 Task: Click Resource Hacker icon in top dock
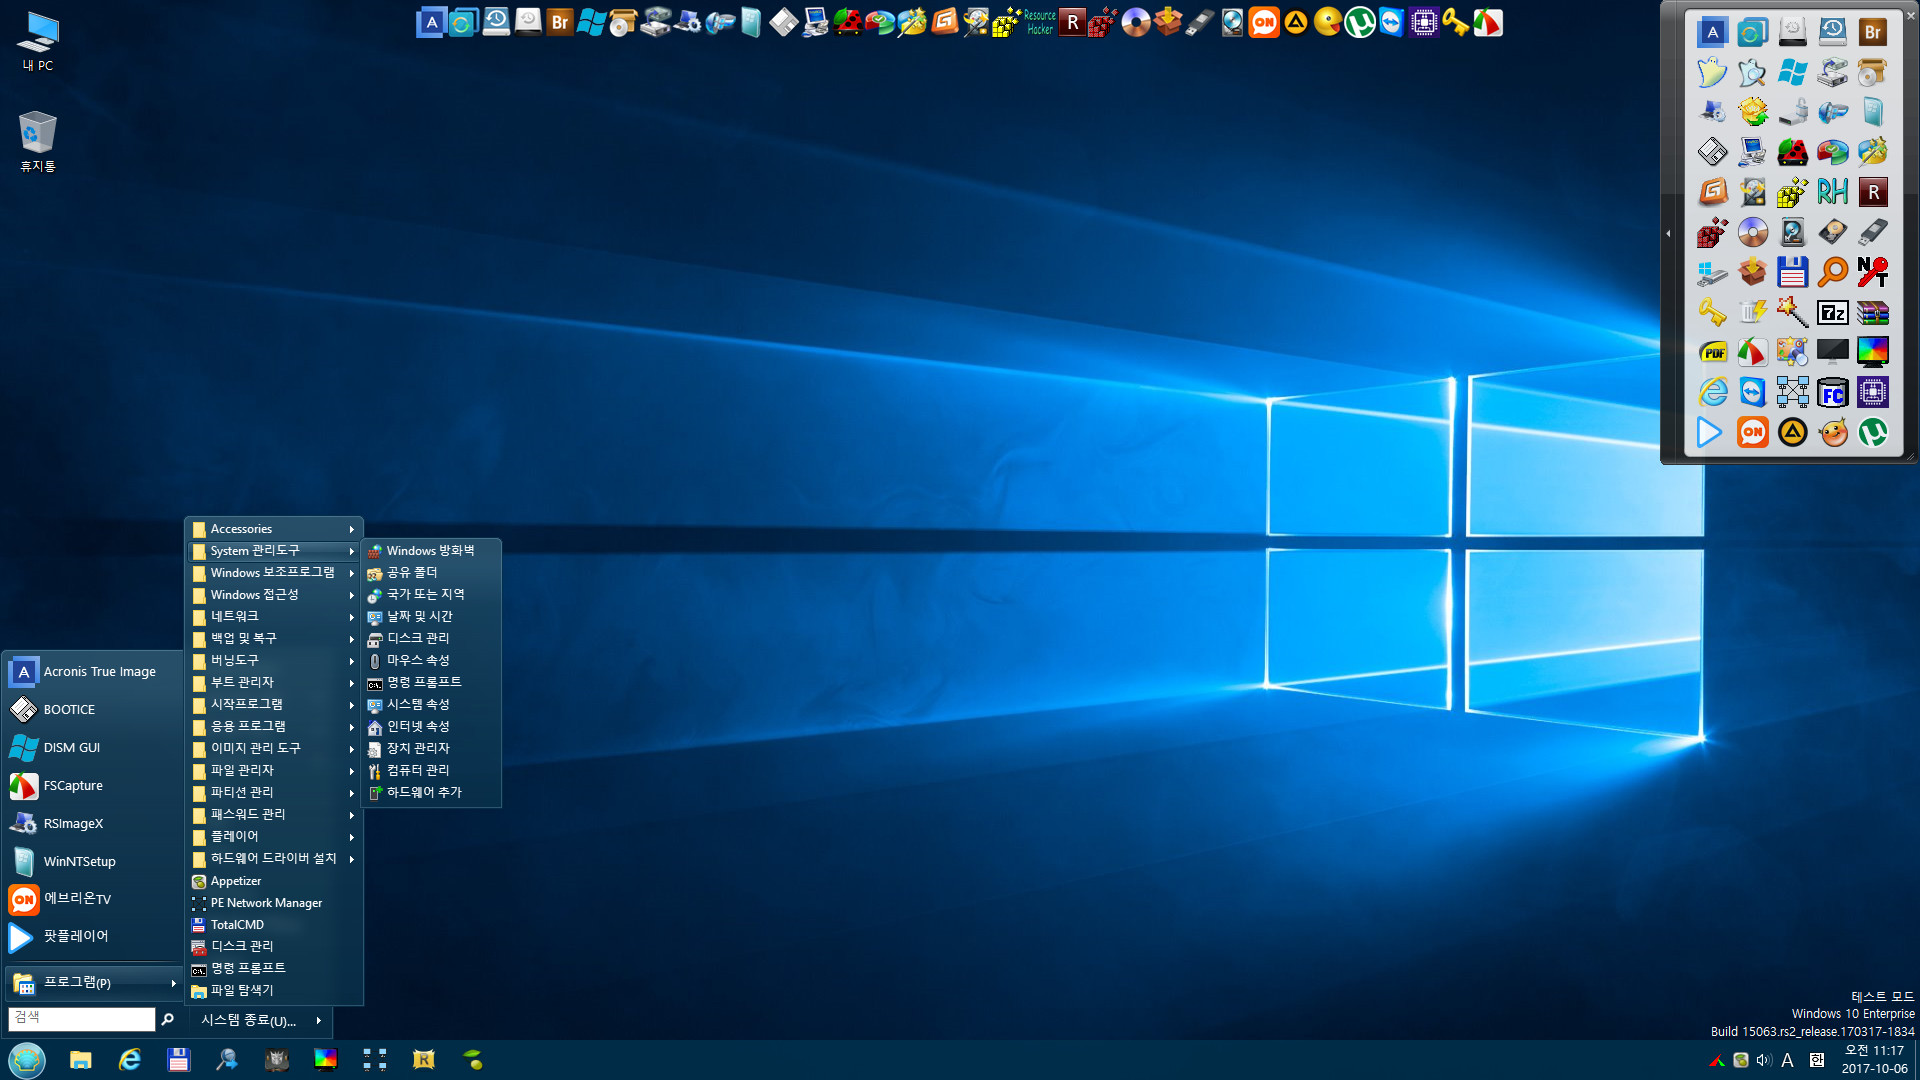click(x=1040, y=22)
